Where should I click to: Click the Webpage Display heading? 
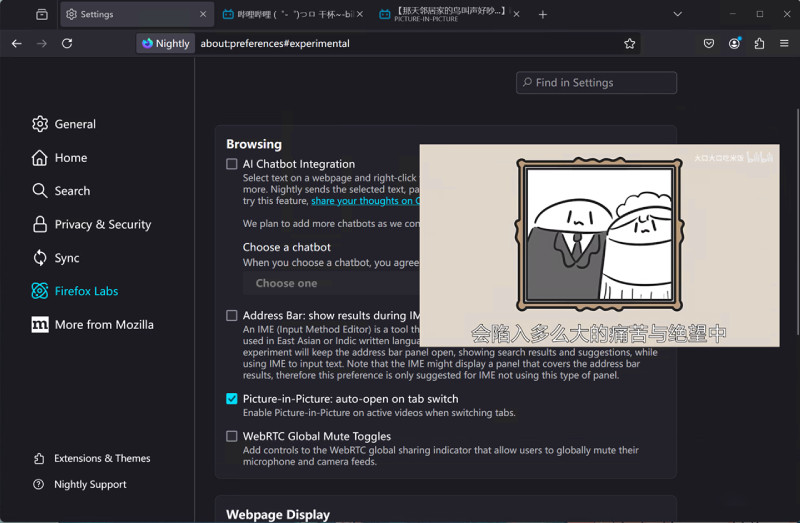pos(278,514)
